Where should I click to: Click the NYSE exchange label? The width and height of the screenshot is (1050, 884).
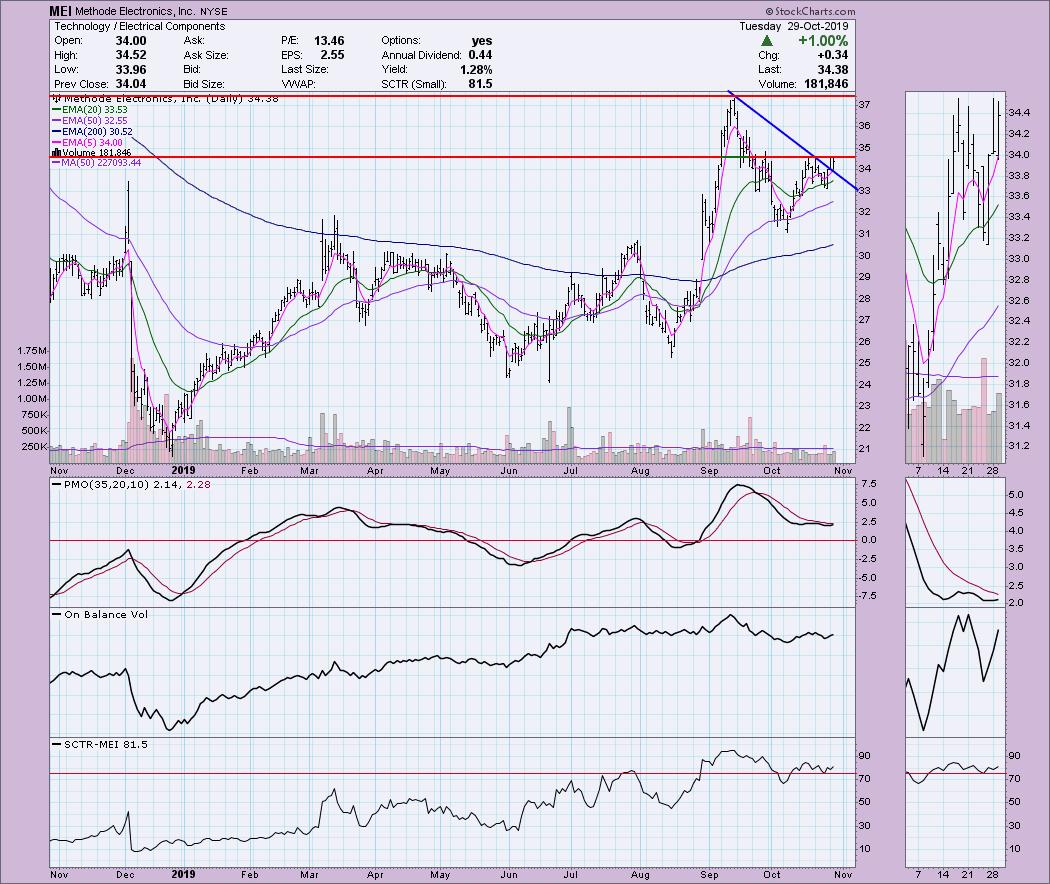coord(213,11)
